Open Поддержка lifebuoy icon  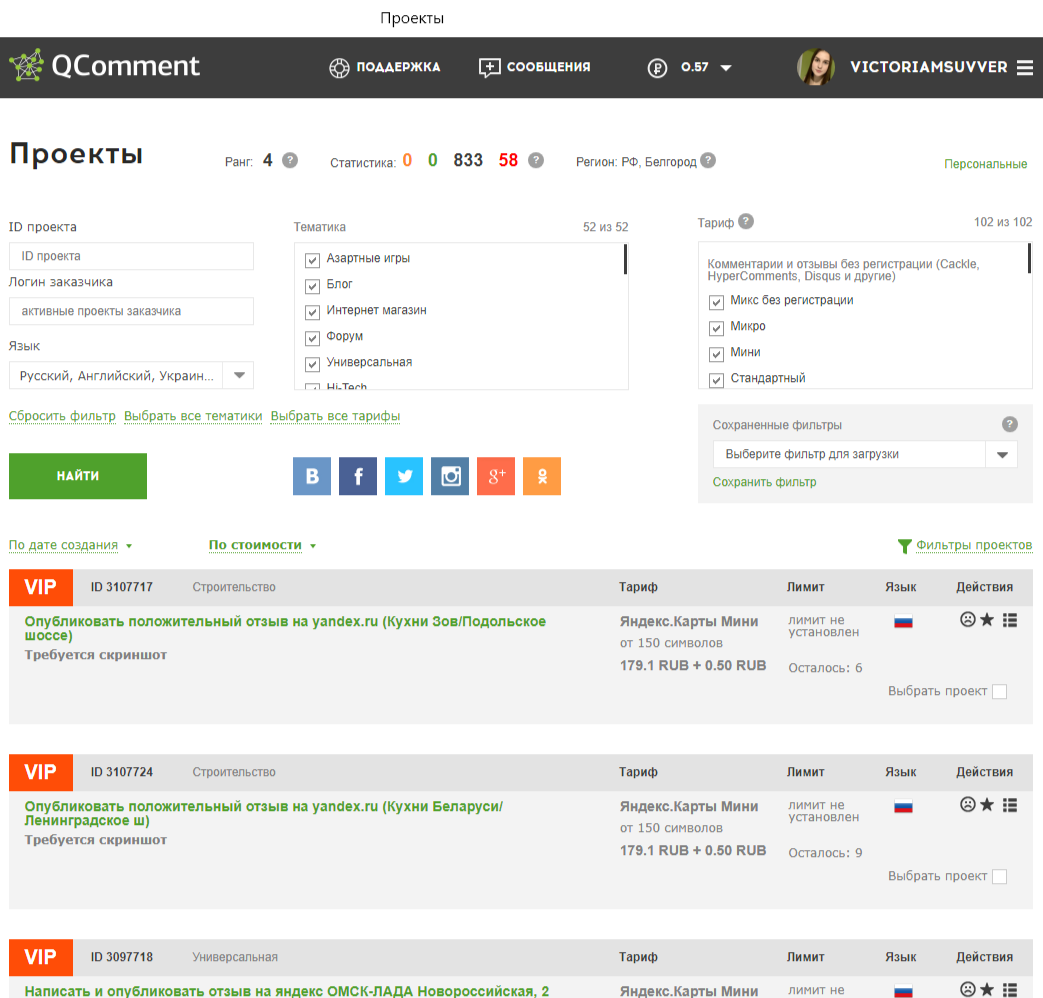pos(339,68)
